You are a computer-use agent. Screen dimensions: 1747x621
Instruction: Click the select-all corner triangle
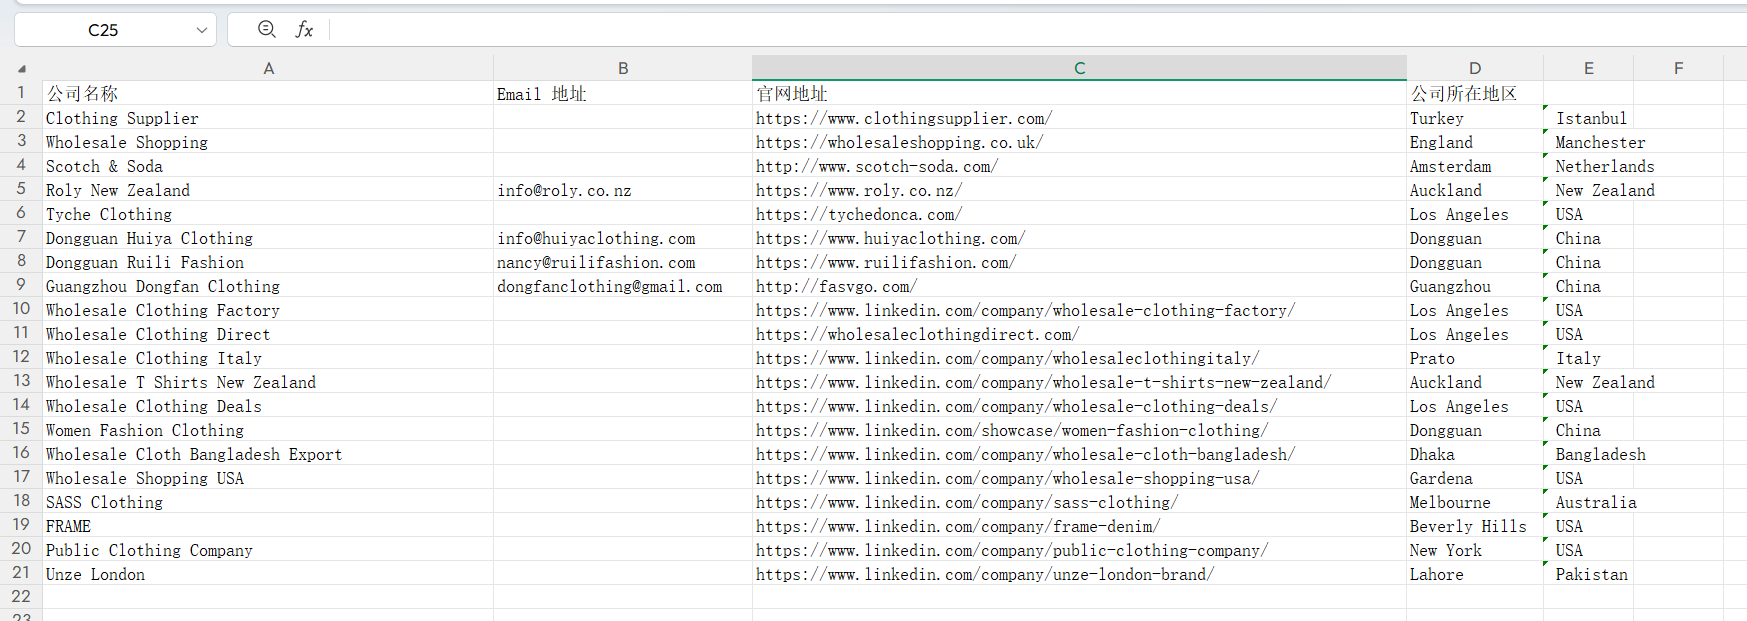coord(22,69)
